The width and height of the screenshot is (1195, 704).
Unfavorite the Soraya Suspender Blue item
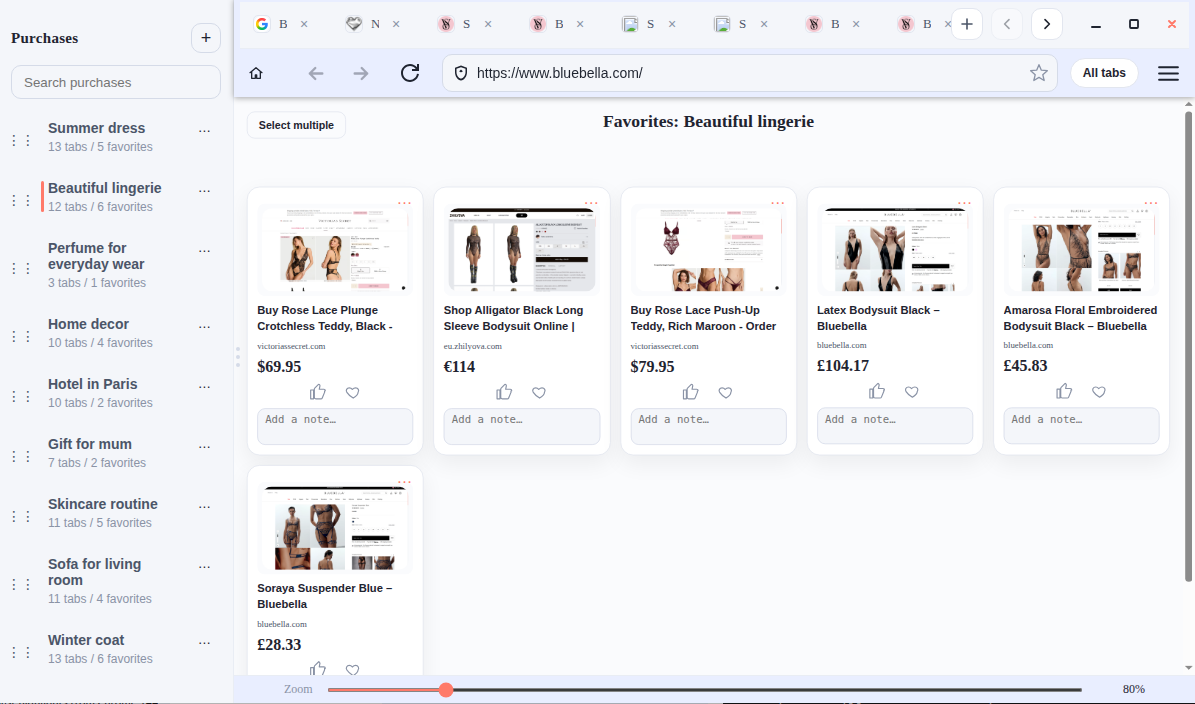(x=352, y=670)
